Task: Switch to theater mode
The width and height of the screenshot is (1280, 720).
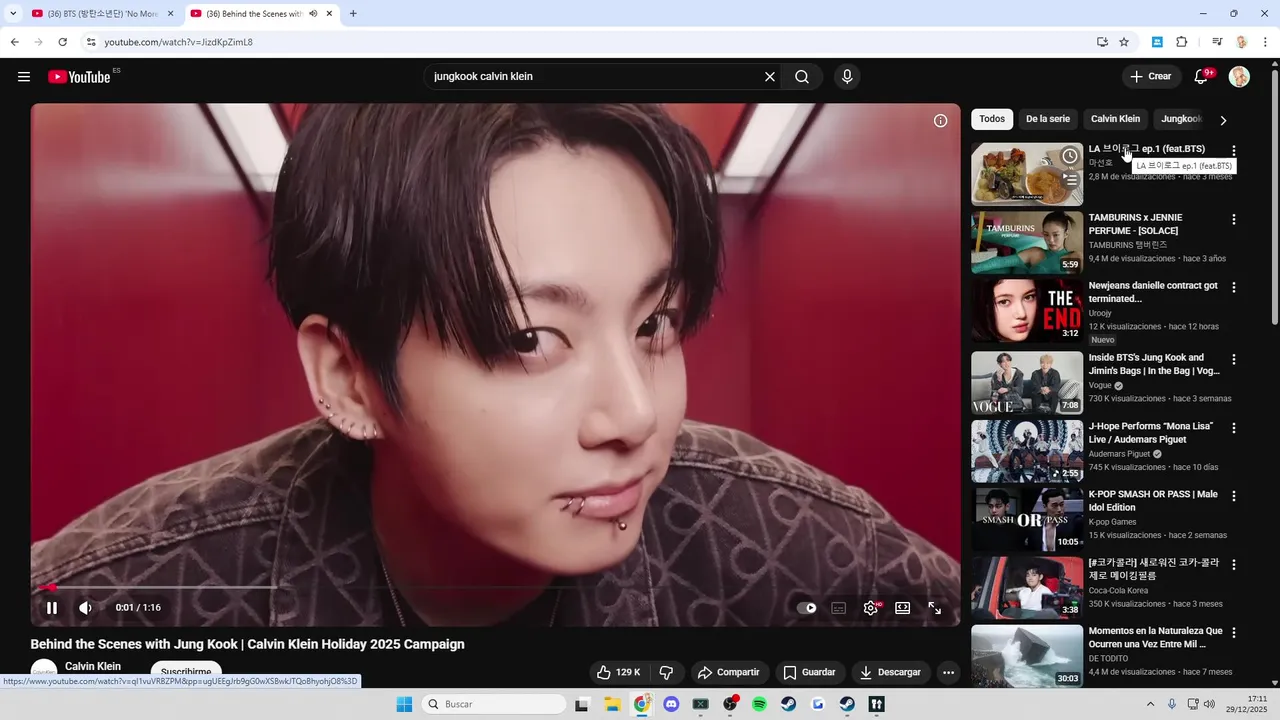Action: coord(902,608)
